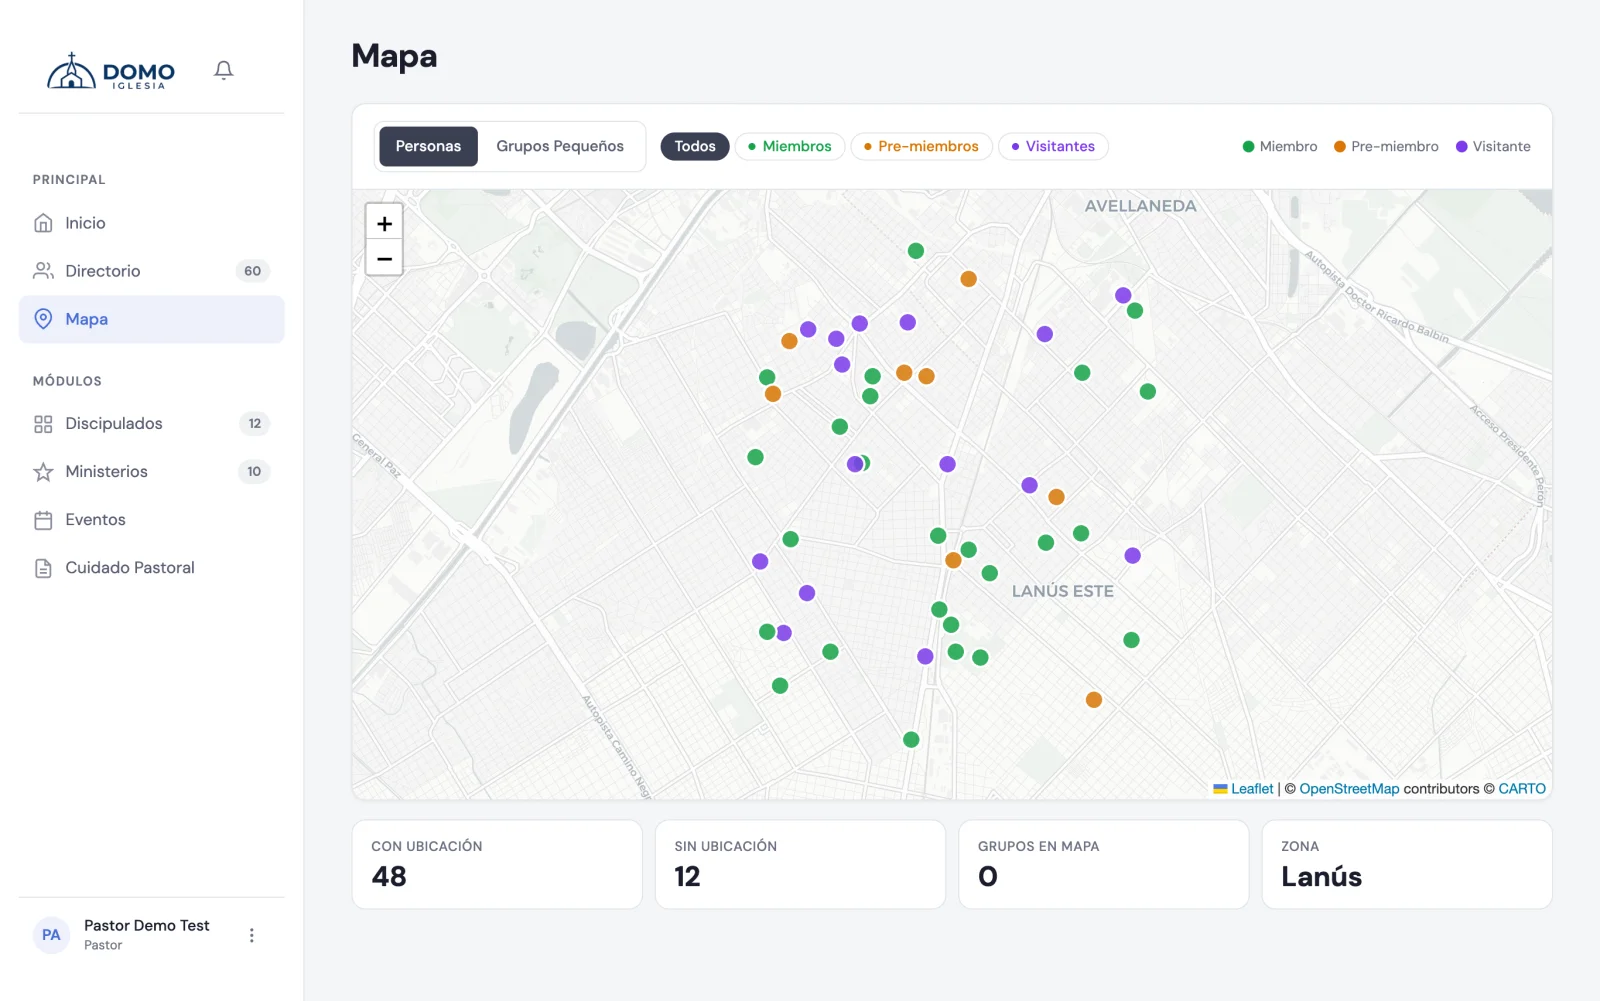Filter map by Pre-miembros
The height and width of the screenshot is (1001, 1600).
click(922, 146)
